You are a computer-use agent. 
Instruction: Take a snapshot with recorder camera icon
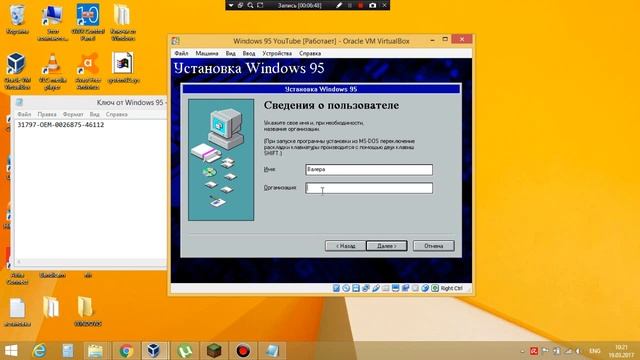tap(372, 5)
